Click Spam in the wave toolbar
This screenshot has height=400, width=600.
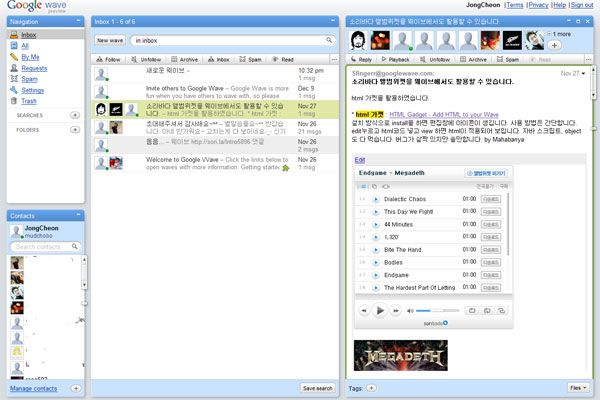pyautogui.click(x=508, y=60)
